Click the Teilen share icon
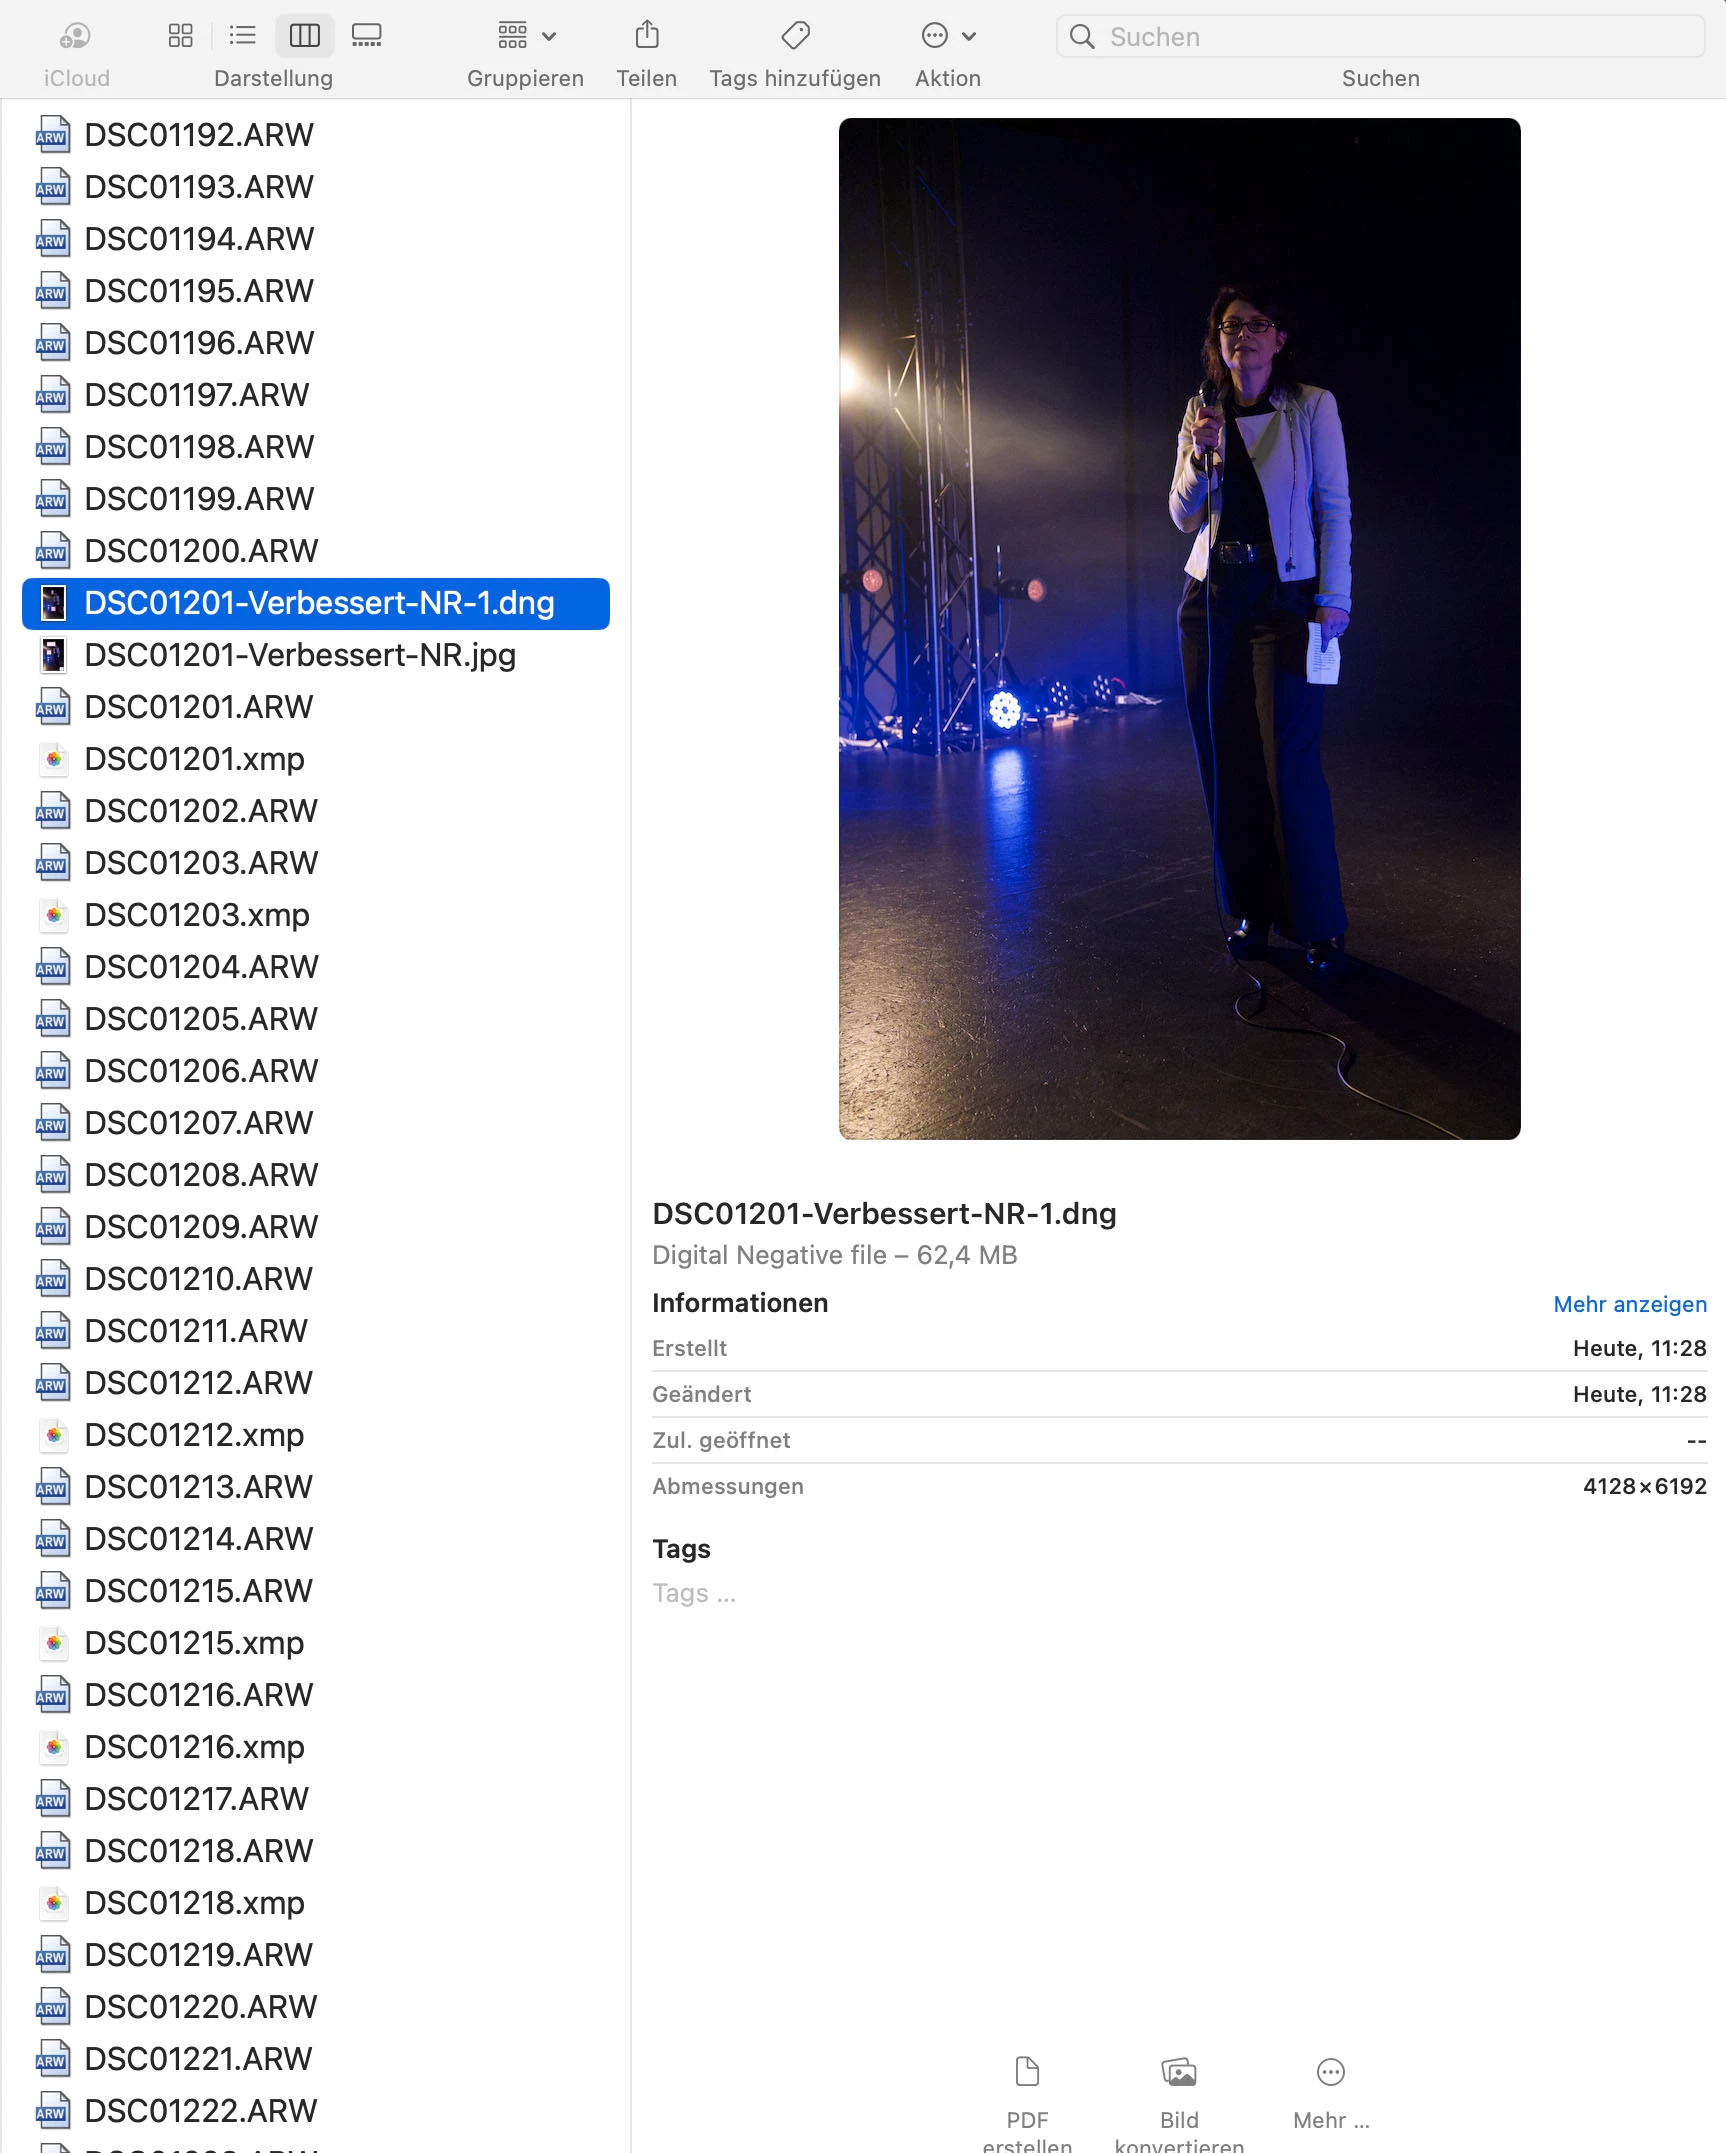This screenshot has height=2153, width=1726. coord(647,36)
